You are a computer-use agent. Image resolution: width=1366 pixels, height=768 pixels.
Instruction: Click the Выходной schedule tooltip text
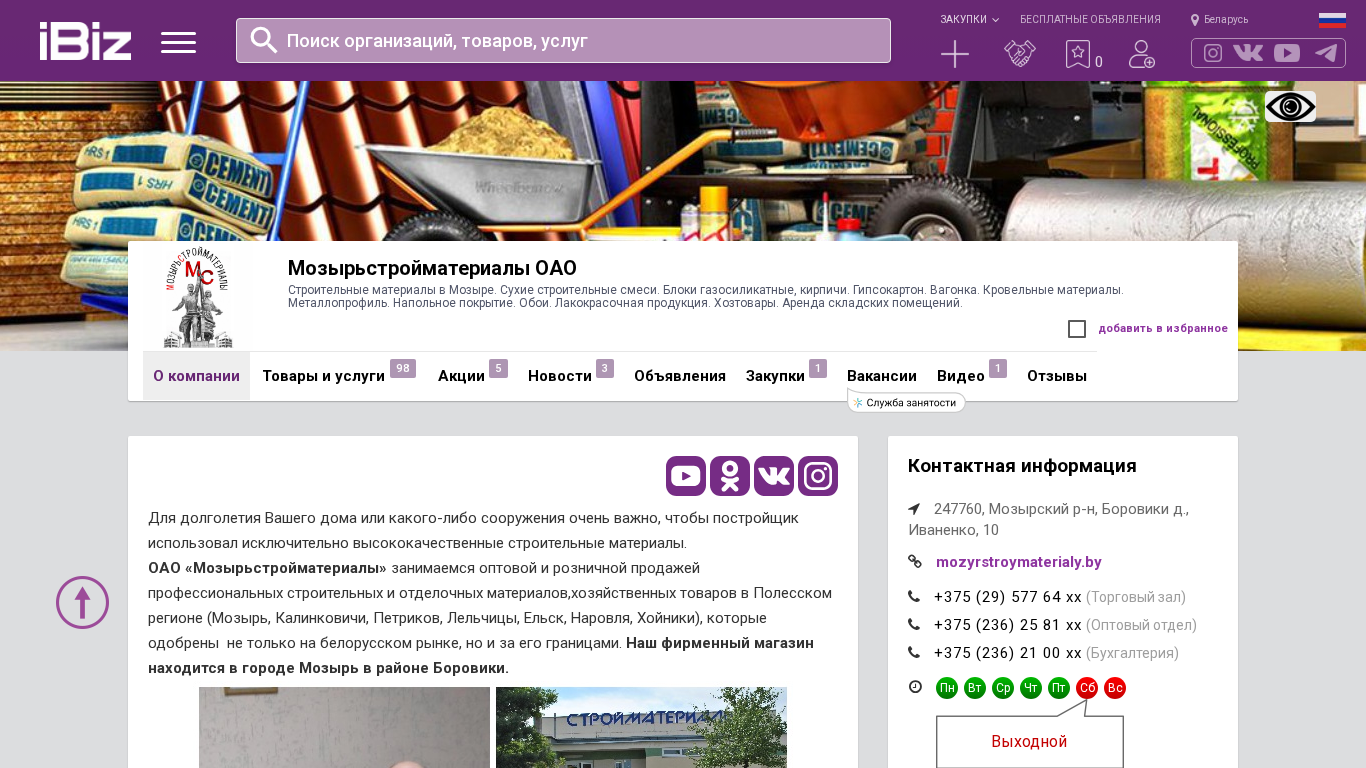click(1029, 742)
